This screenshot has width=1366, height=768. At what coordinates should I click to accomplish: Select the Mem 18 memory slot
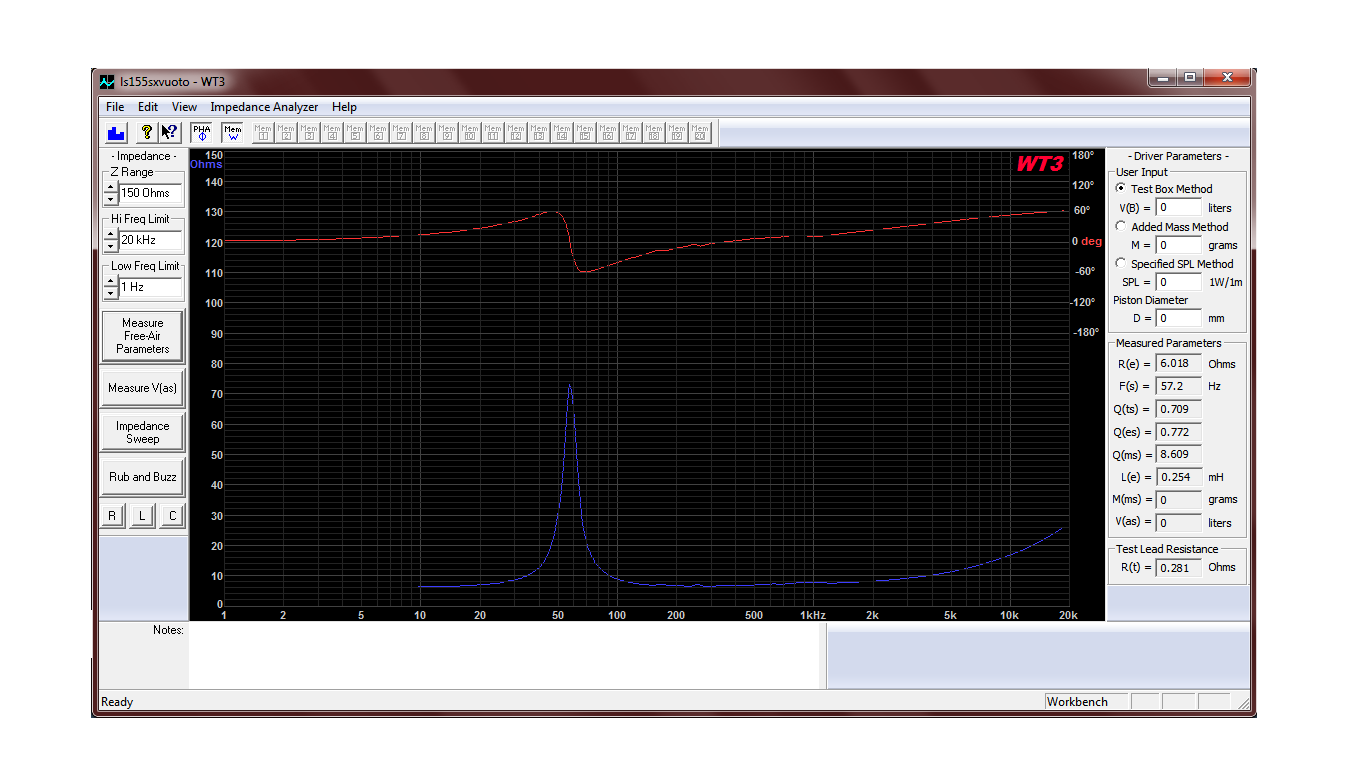pos(654,132)
